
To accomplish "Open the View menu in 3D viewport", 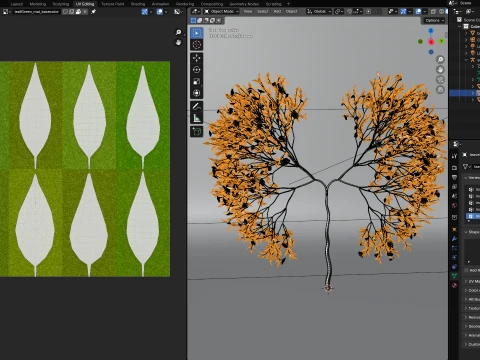I will coord(248,11).
